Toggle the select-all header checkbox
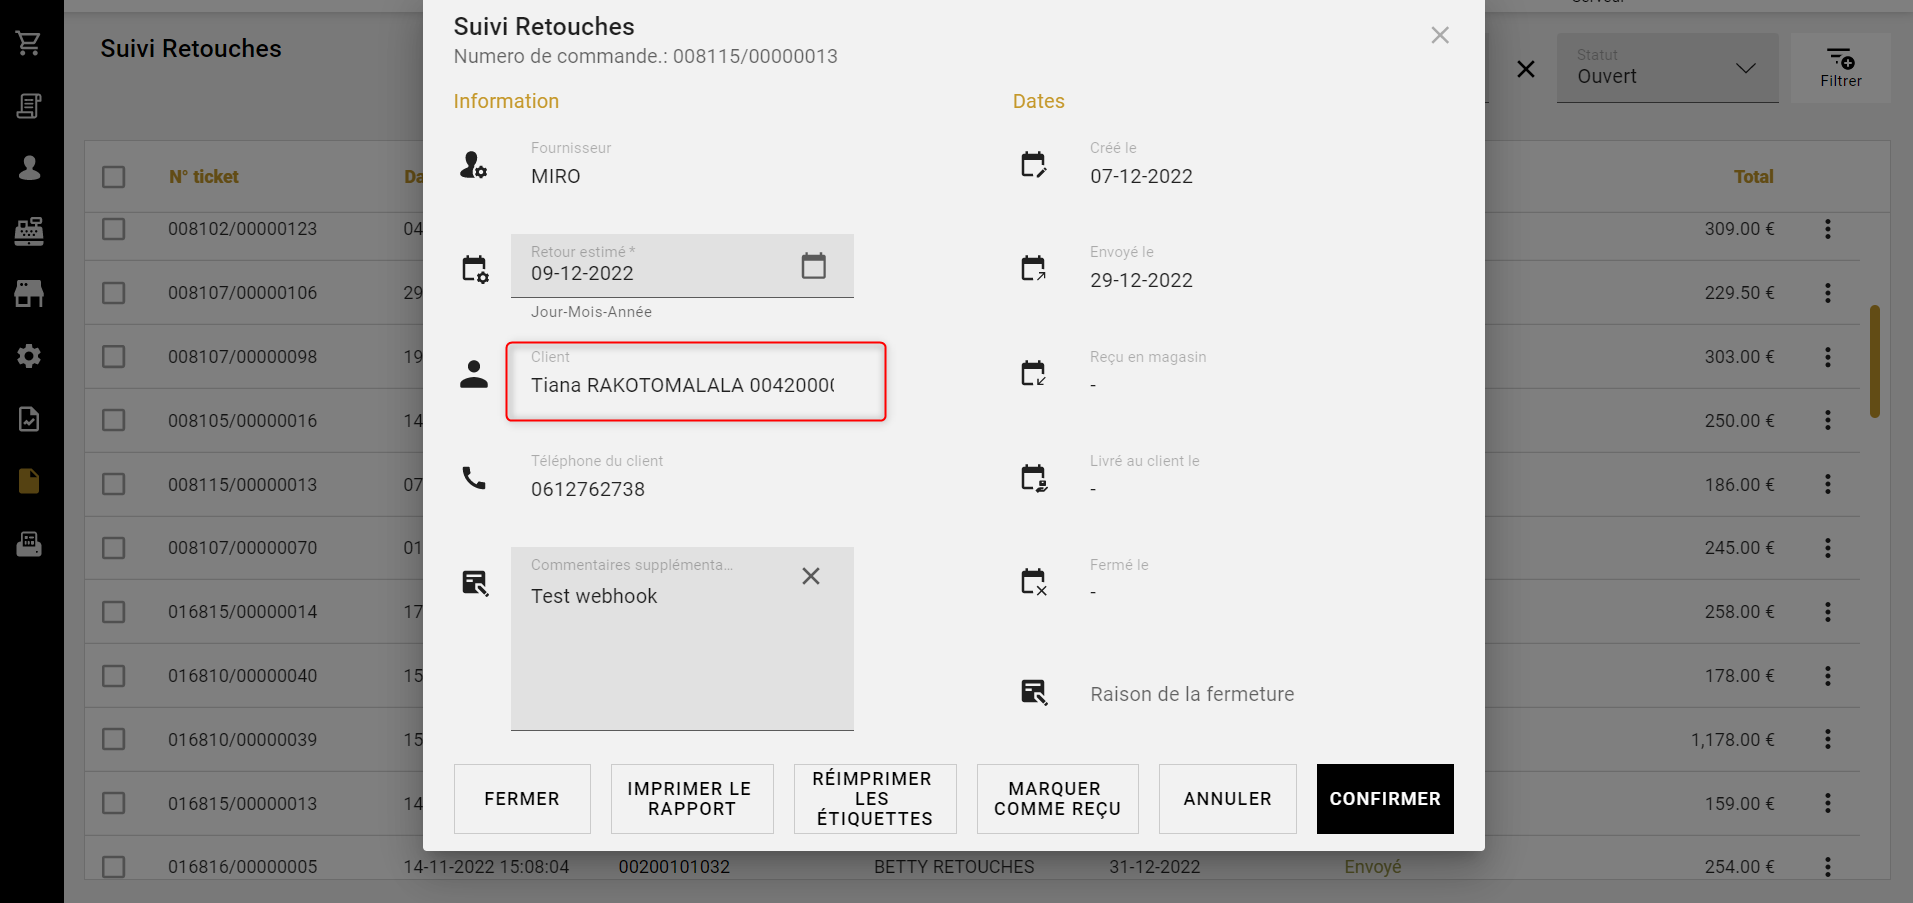The width and height of the screenshot is (1913, 903). (x=114, y=177)
